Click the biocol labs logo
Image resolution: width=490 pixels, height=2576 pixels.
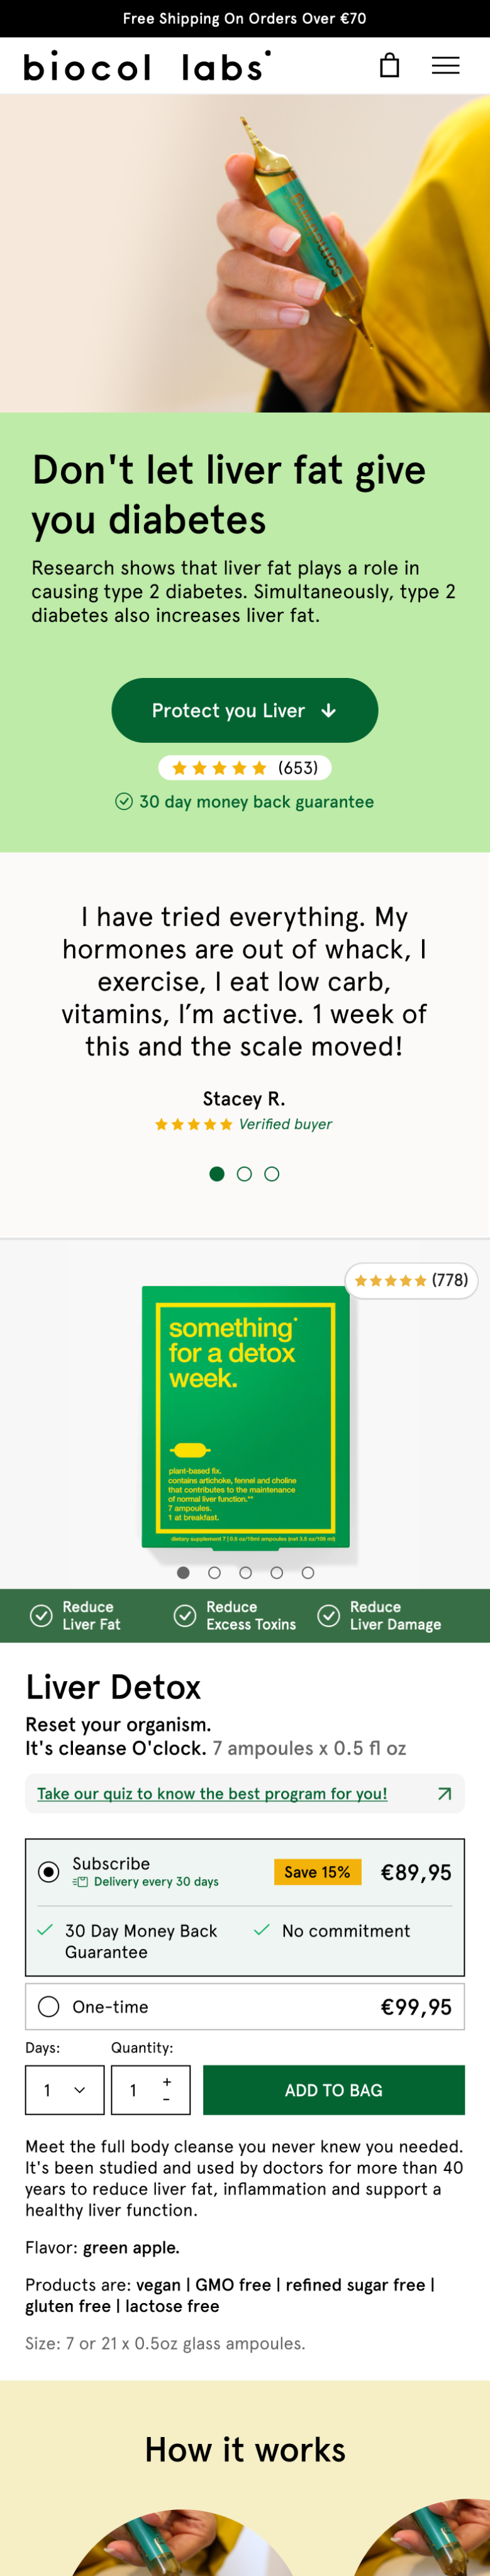(147, 66)
